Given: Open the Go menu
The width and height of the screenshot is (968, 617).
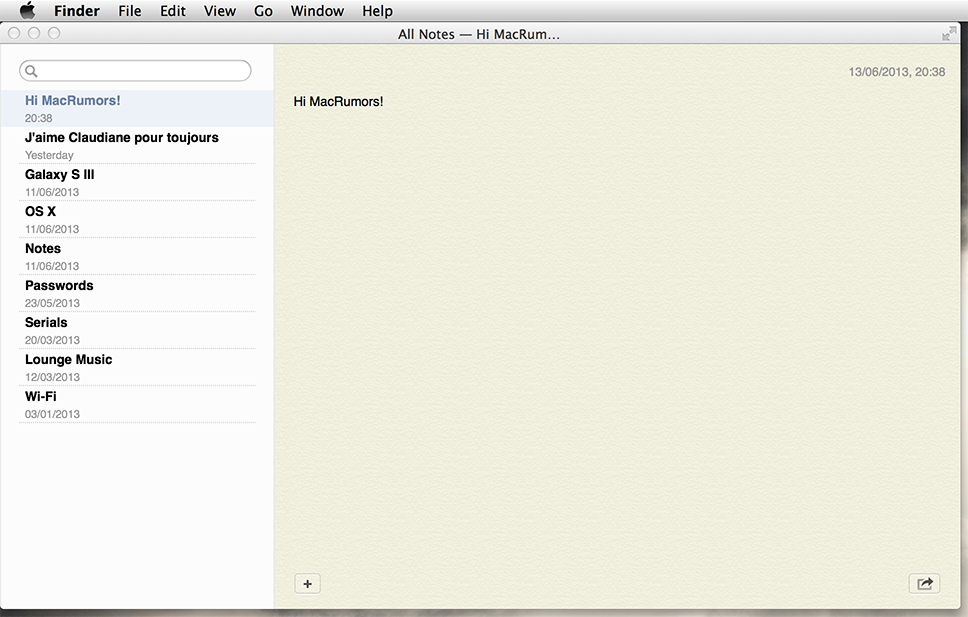Looking at the screenshot, I should pyautogui.click(x=263, y=10).
